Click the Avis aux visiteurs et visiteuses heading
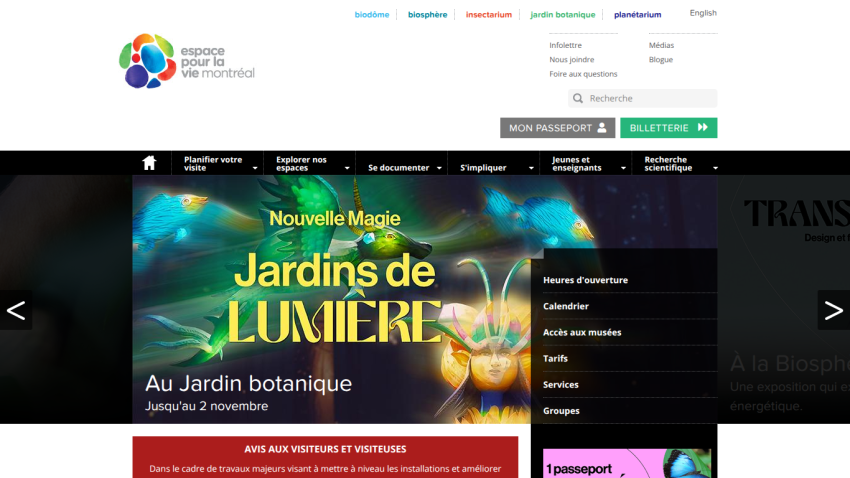This screenshot has width=850, height=478. [325, 449]
